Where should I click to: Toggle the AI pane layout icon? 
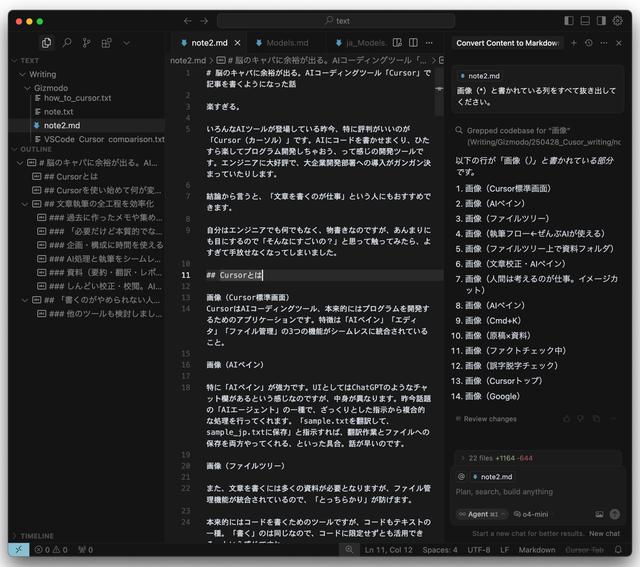601,20
